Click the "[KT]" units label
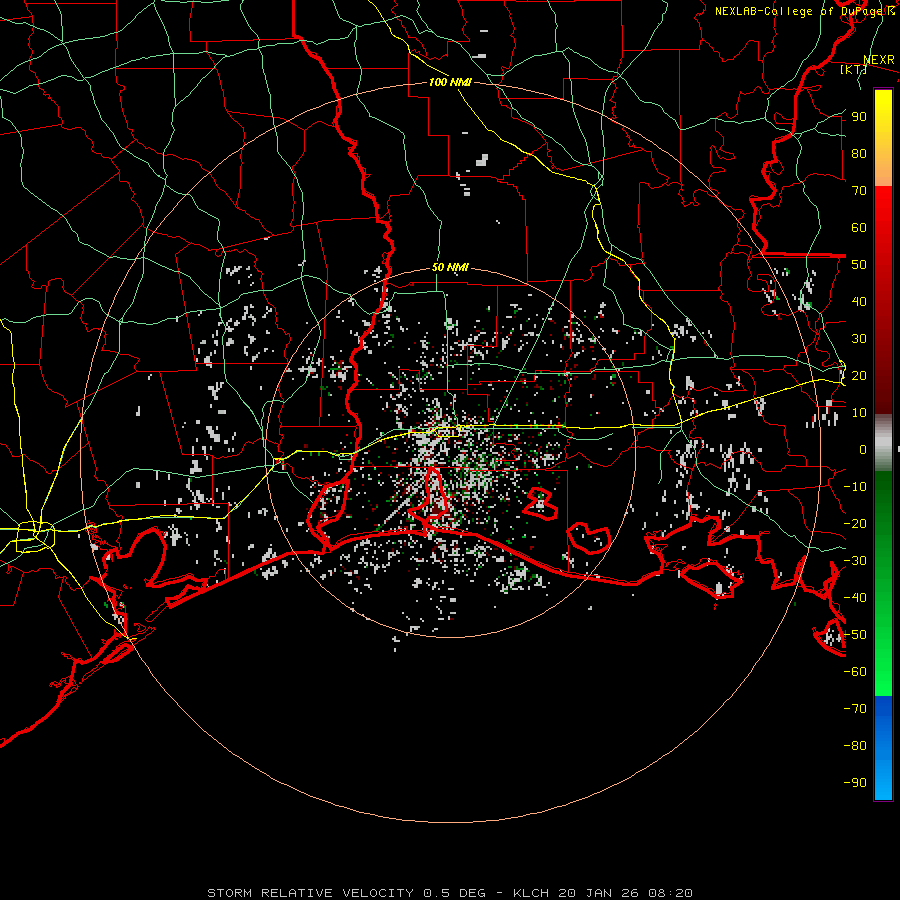900x900 pixels. (854, 70)
